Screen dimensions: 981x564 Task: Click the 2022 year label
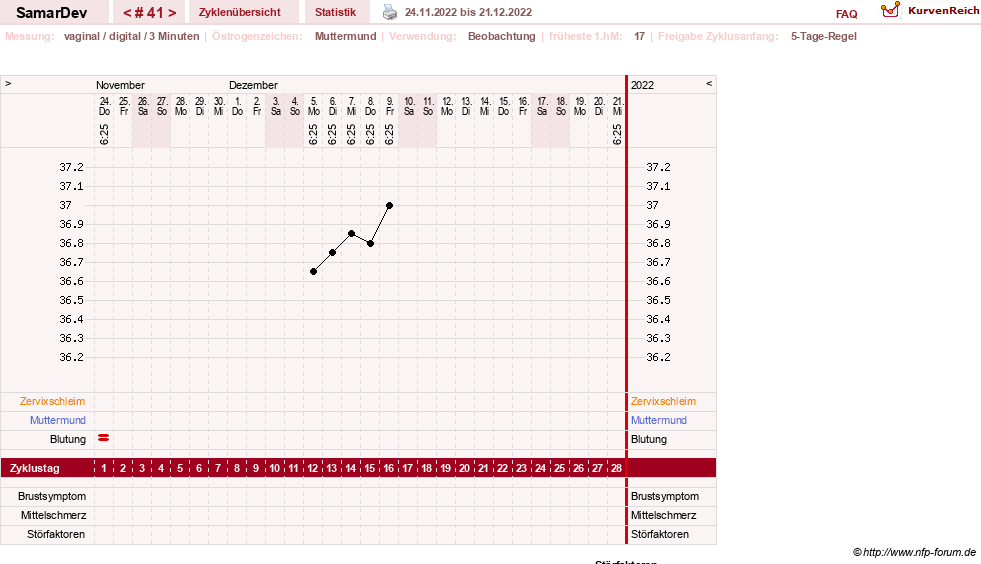[643, 85]
